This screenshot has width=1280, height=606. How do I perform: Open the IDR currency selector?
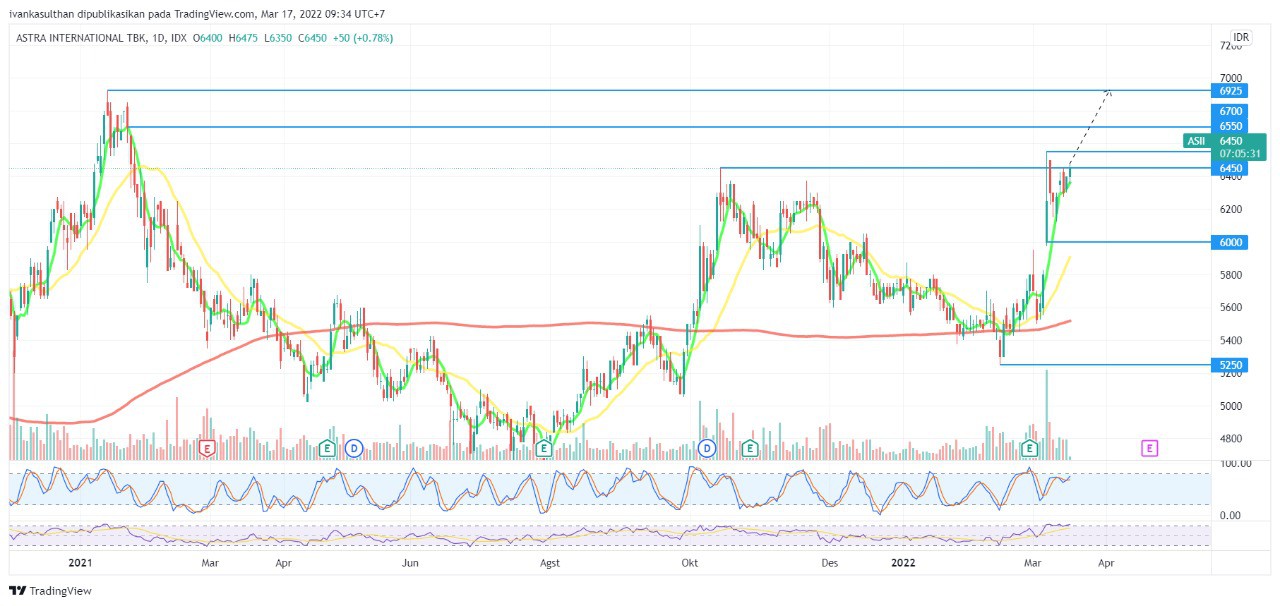[x=1240, y=37]
